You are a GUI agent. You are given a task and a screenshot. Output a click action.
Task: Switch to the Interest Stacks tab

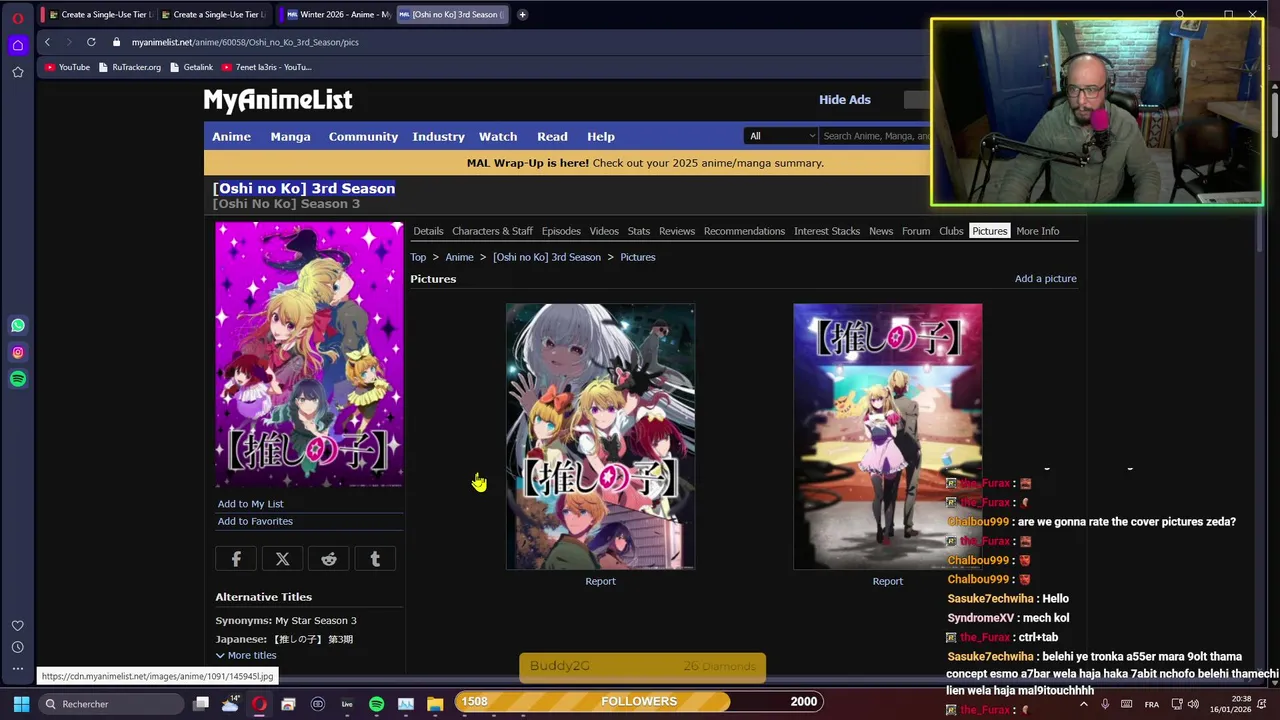827,231
